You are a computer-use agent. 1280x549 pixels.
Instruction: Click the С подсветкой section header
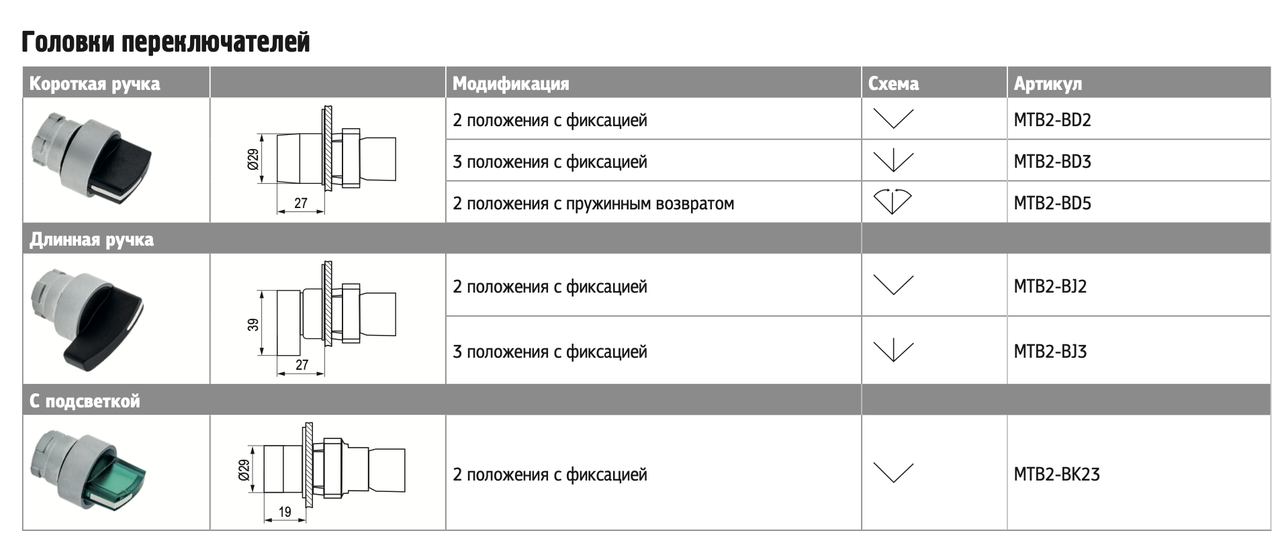85,402
